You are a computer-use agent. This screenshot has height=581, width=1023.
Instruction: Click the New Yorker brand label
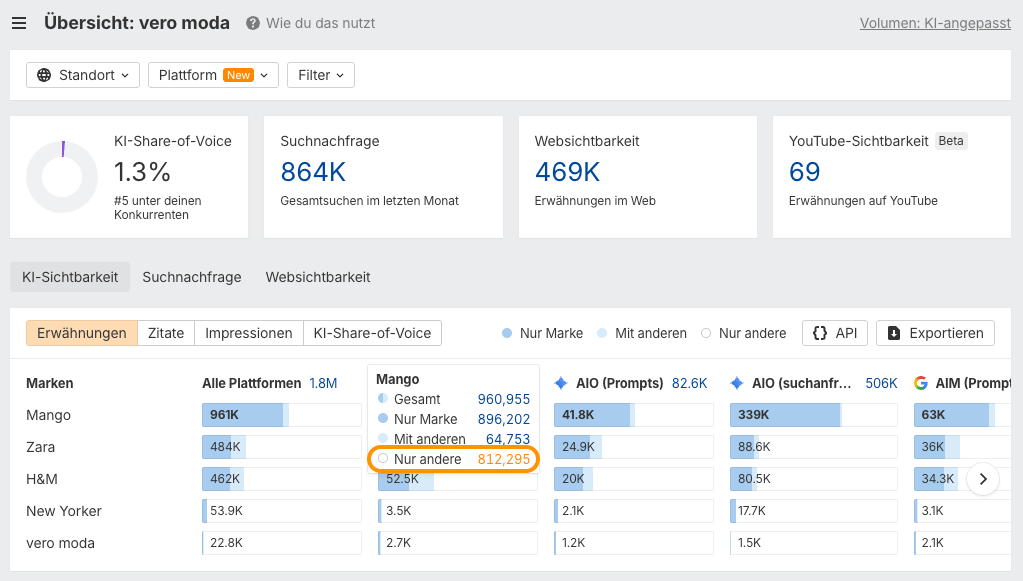64,511
